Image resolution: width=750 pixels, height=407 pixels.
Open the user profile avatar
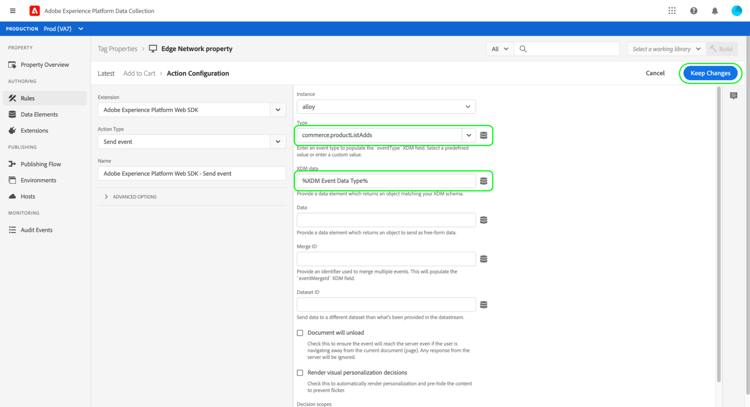[x=737, y=11]
